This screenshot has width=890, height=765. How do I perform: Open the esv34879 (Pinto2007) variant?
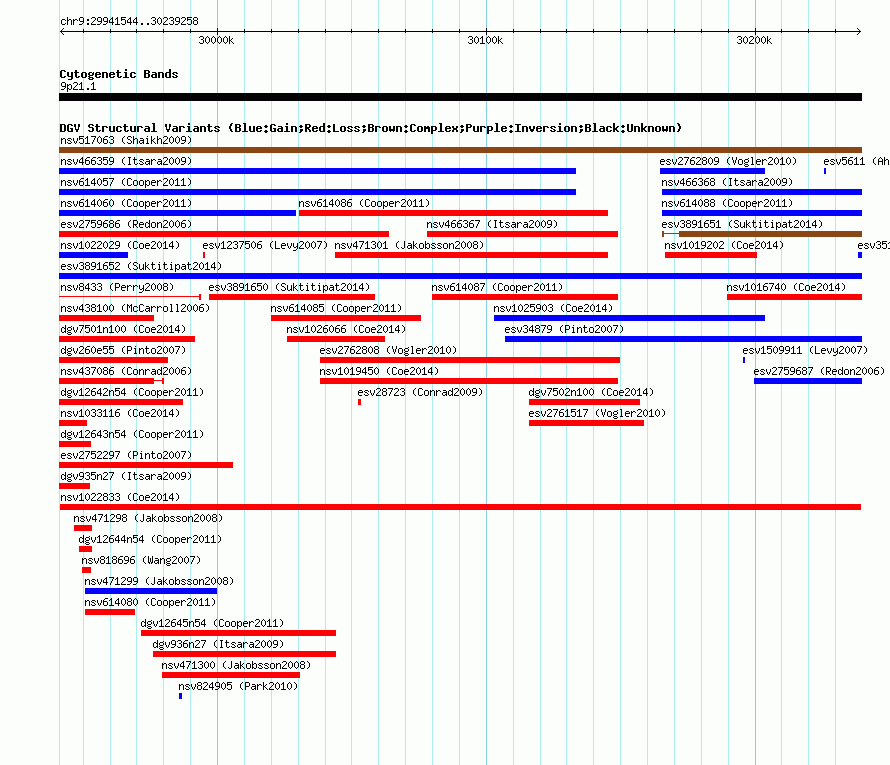683,339
